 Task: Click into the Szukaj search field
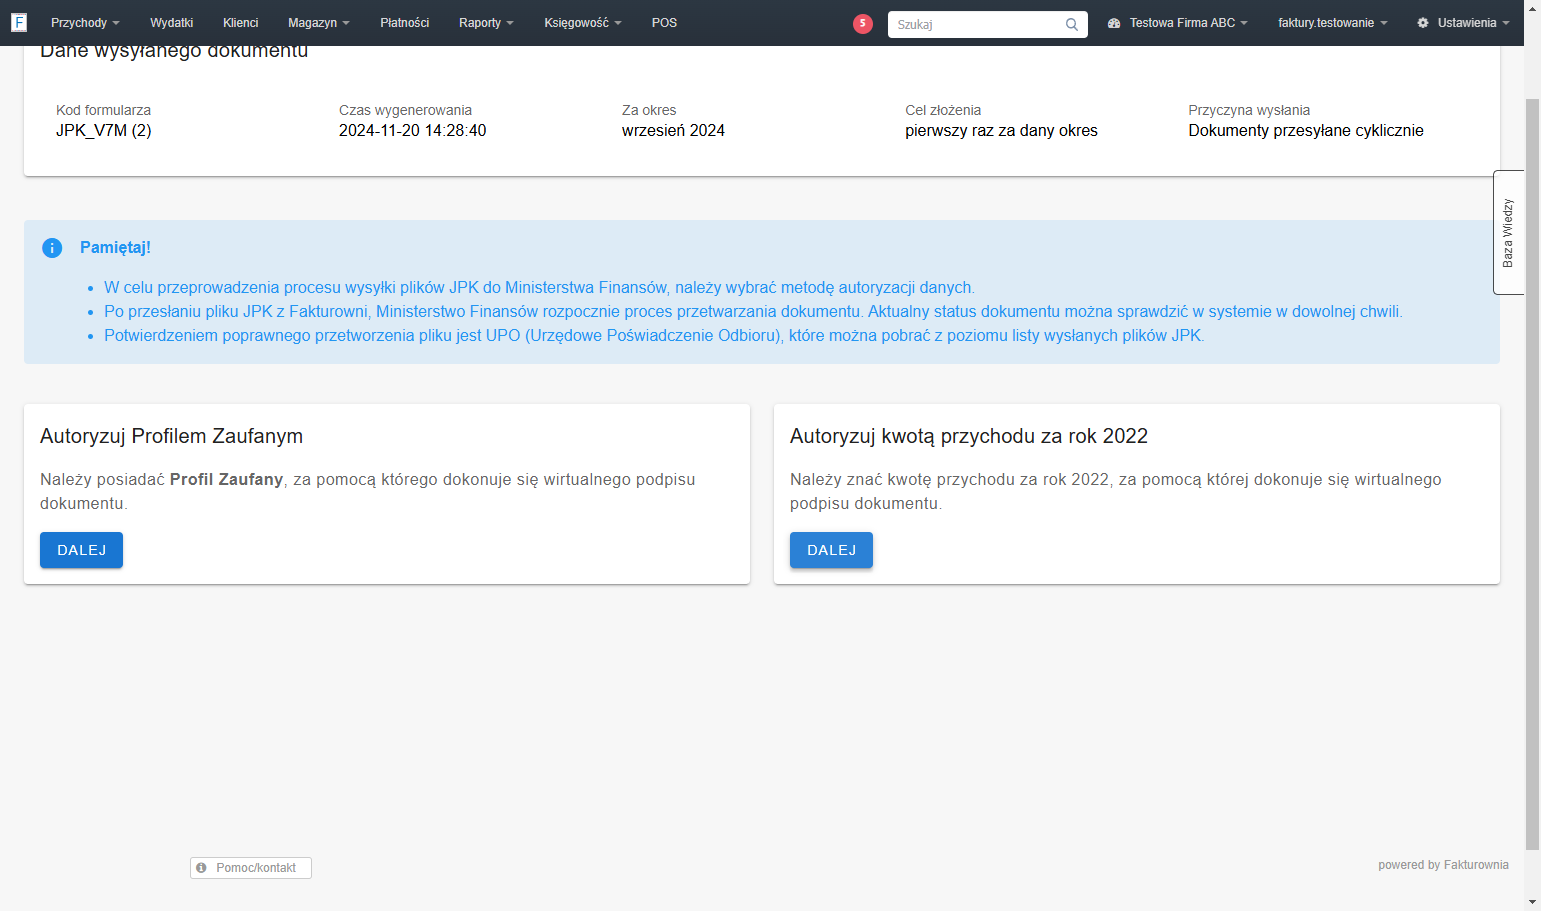click(977, 24)
